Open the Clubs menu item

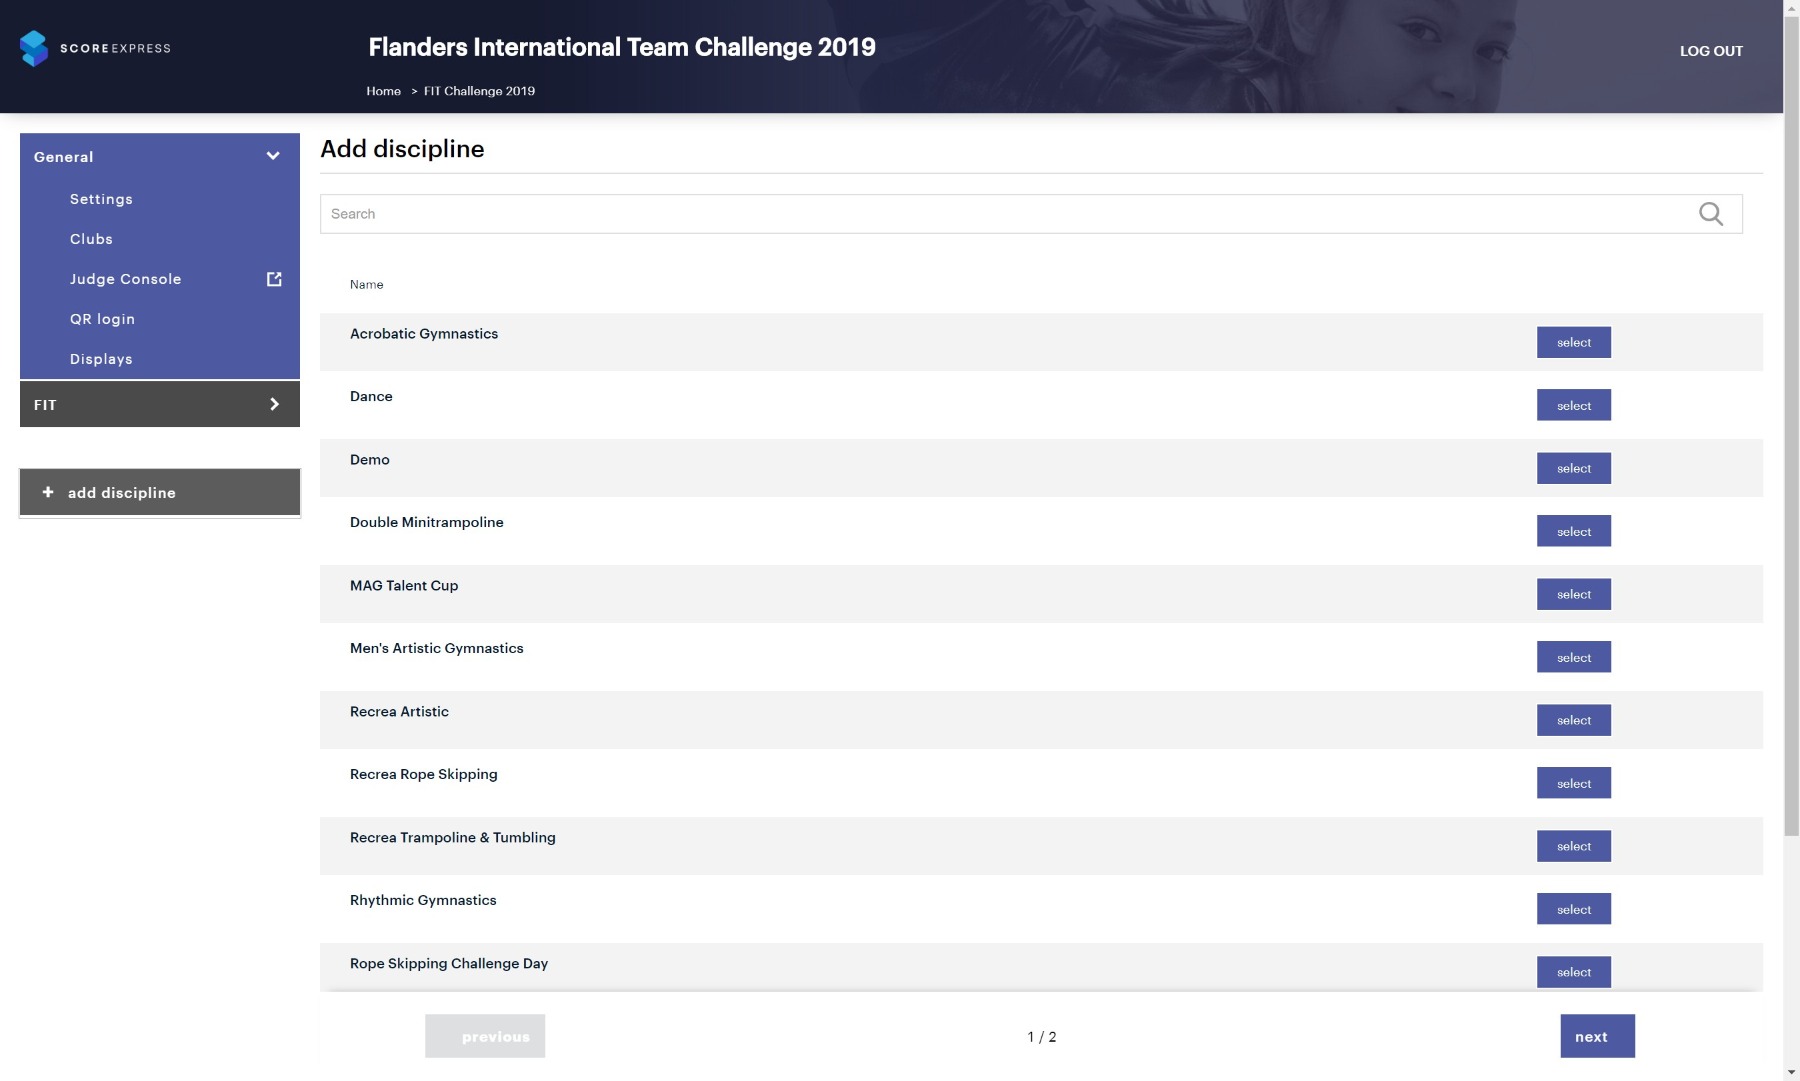91,239
